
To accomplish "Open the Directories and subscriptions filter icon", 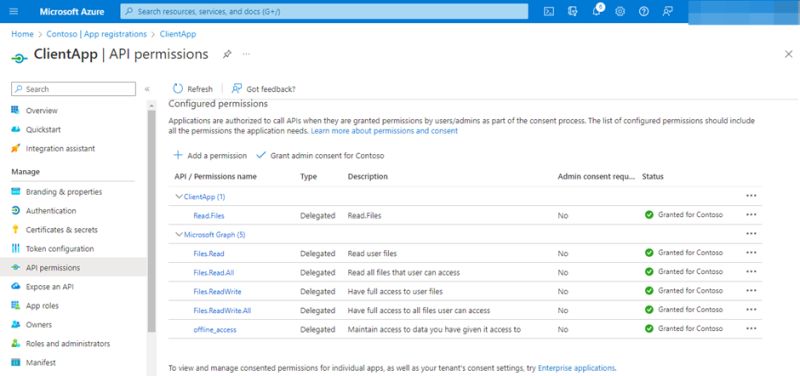I will (x=572, y=11).
